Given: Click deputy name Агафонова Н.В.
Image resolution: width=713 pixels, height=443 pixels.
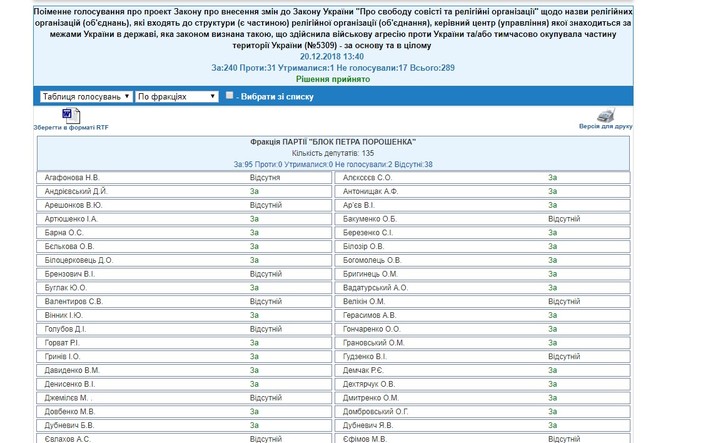Looking at the screenshot, I should [x=72, y=177].
